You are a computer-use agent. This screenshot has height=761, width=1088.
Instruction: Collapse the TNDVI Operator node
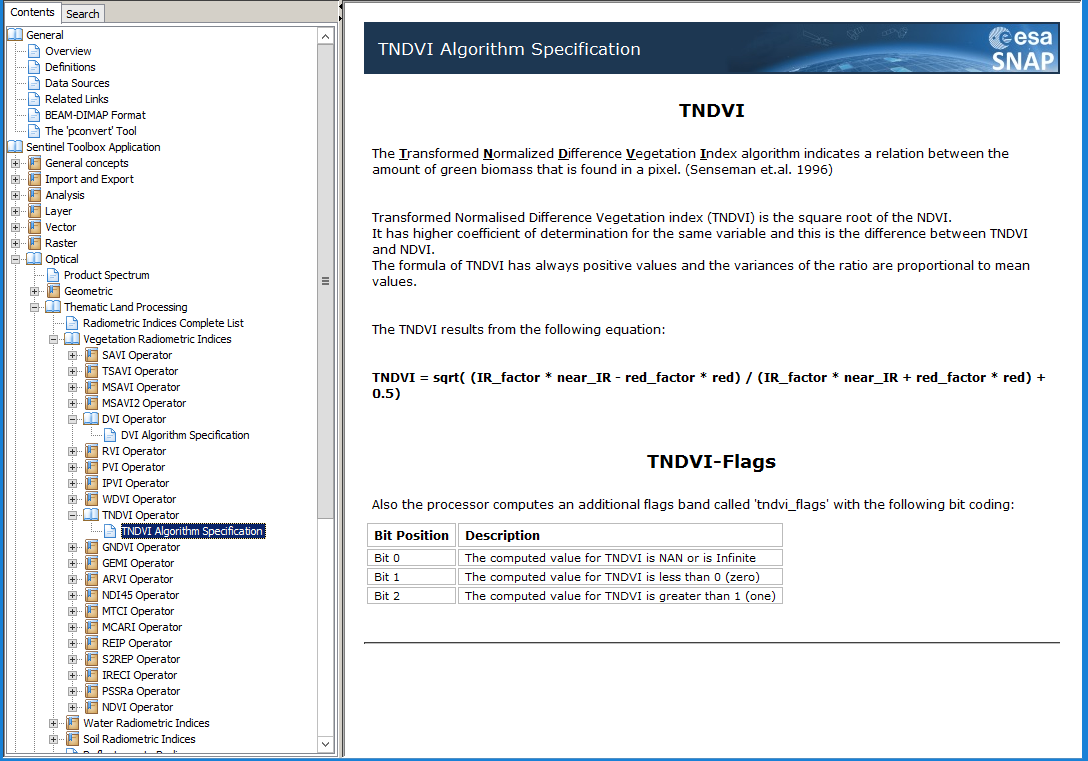pyautogui.click(x=72, y=515)
